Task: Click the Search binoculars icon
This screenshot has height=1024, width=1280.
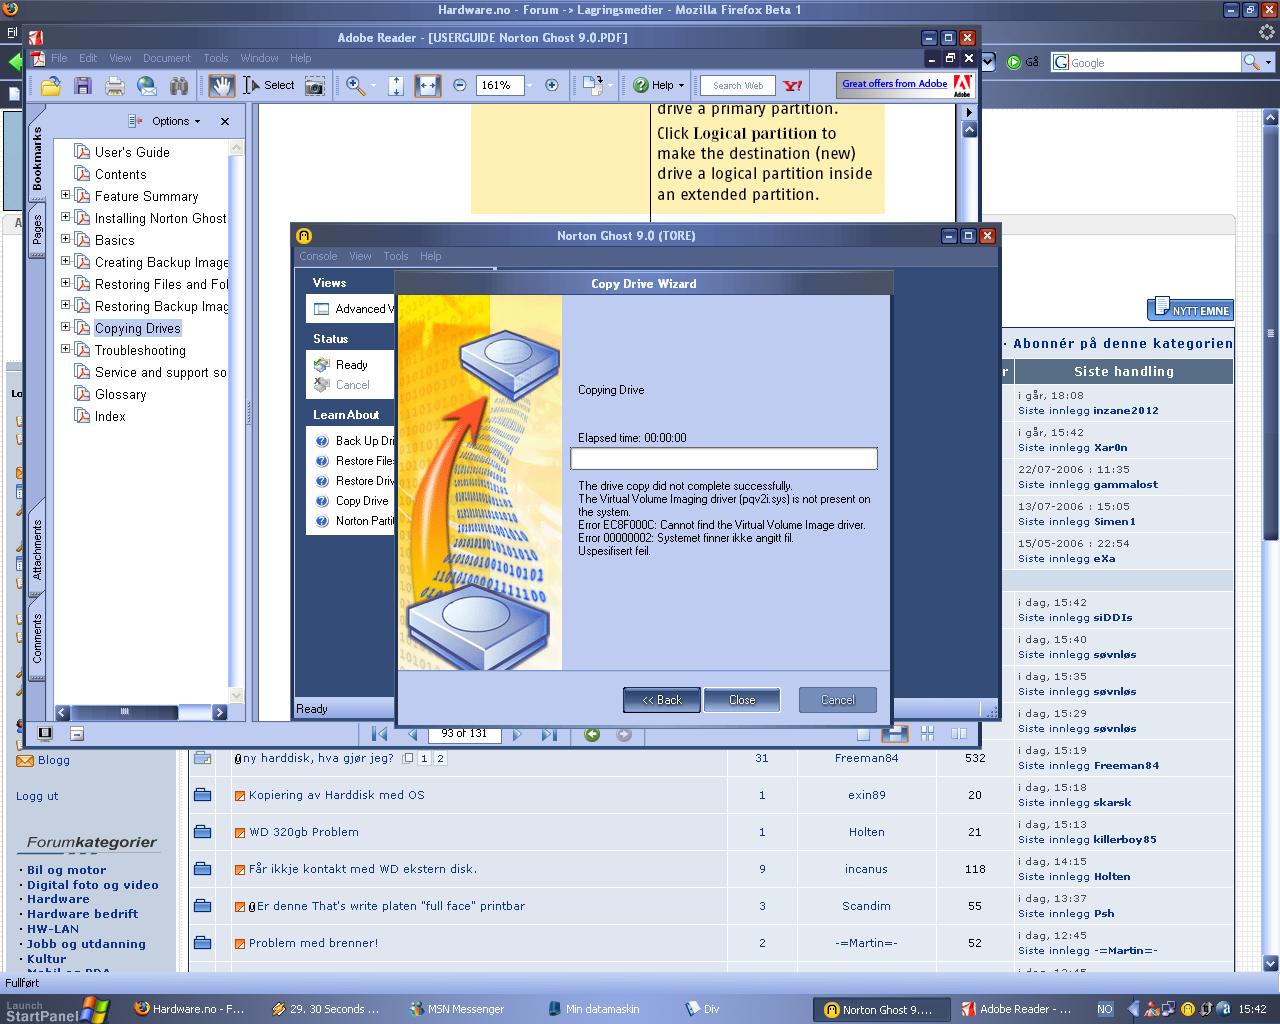Action: coord(179,86)
